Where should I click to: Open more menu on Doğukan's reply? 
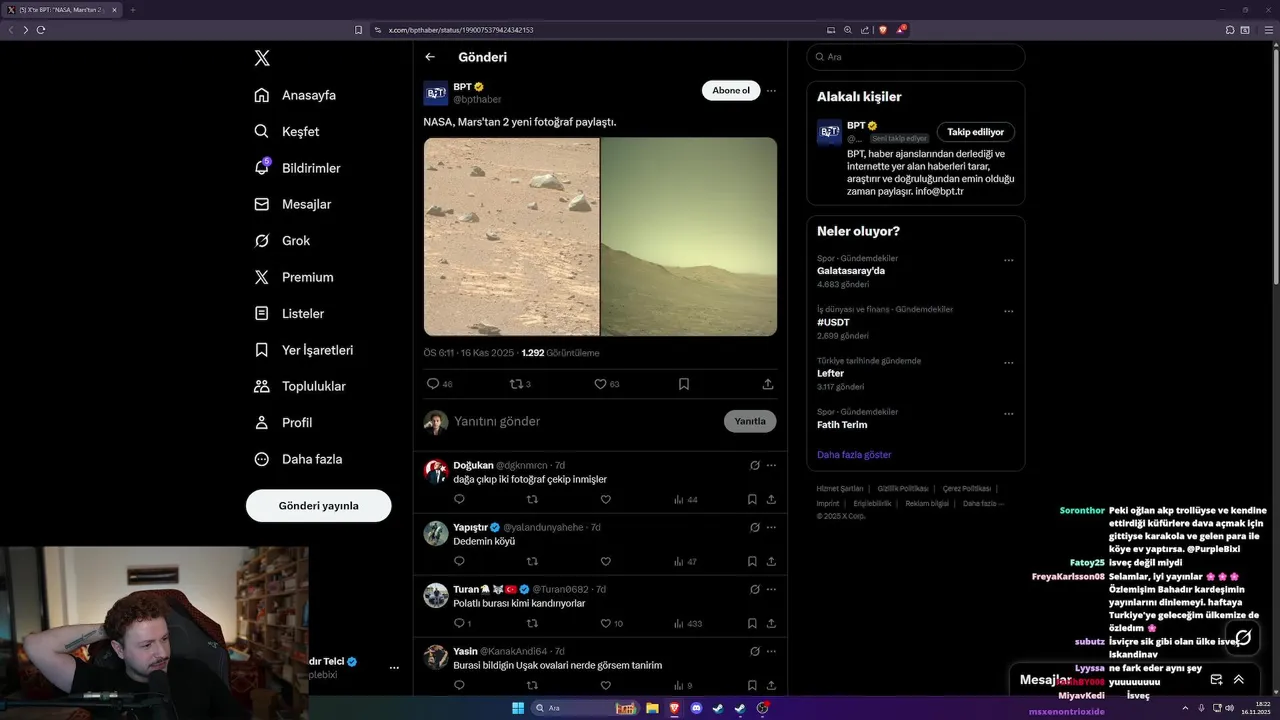pos(771,465)
